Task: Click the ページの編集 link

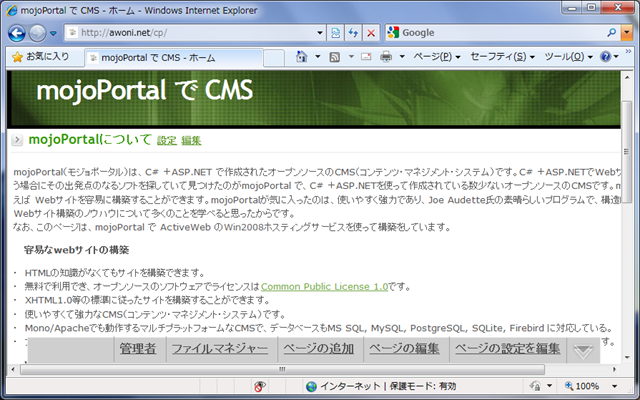Action: [x=404, y=349]
